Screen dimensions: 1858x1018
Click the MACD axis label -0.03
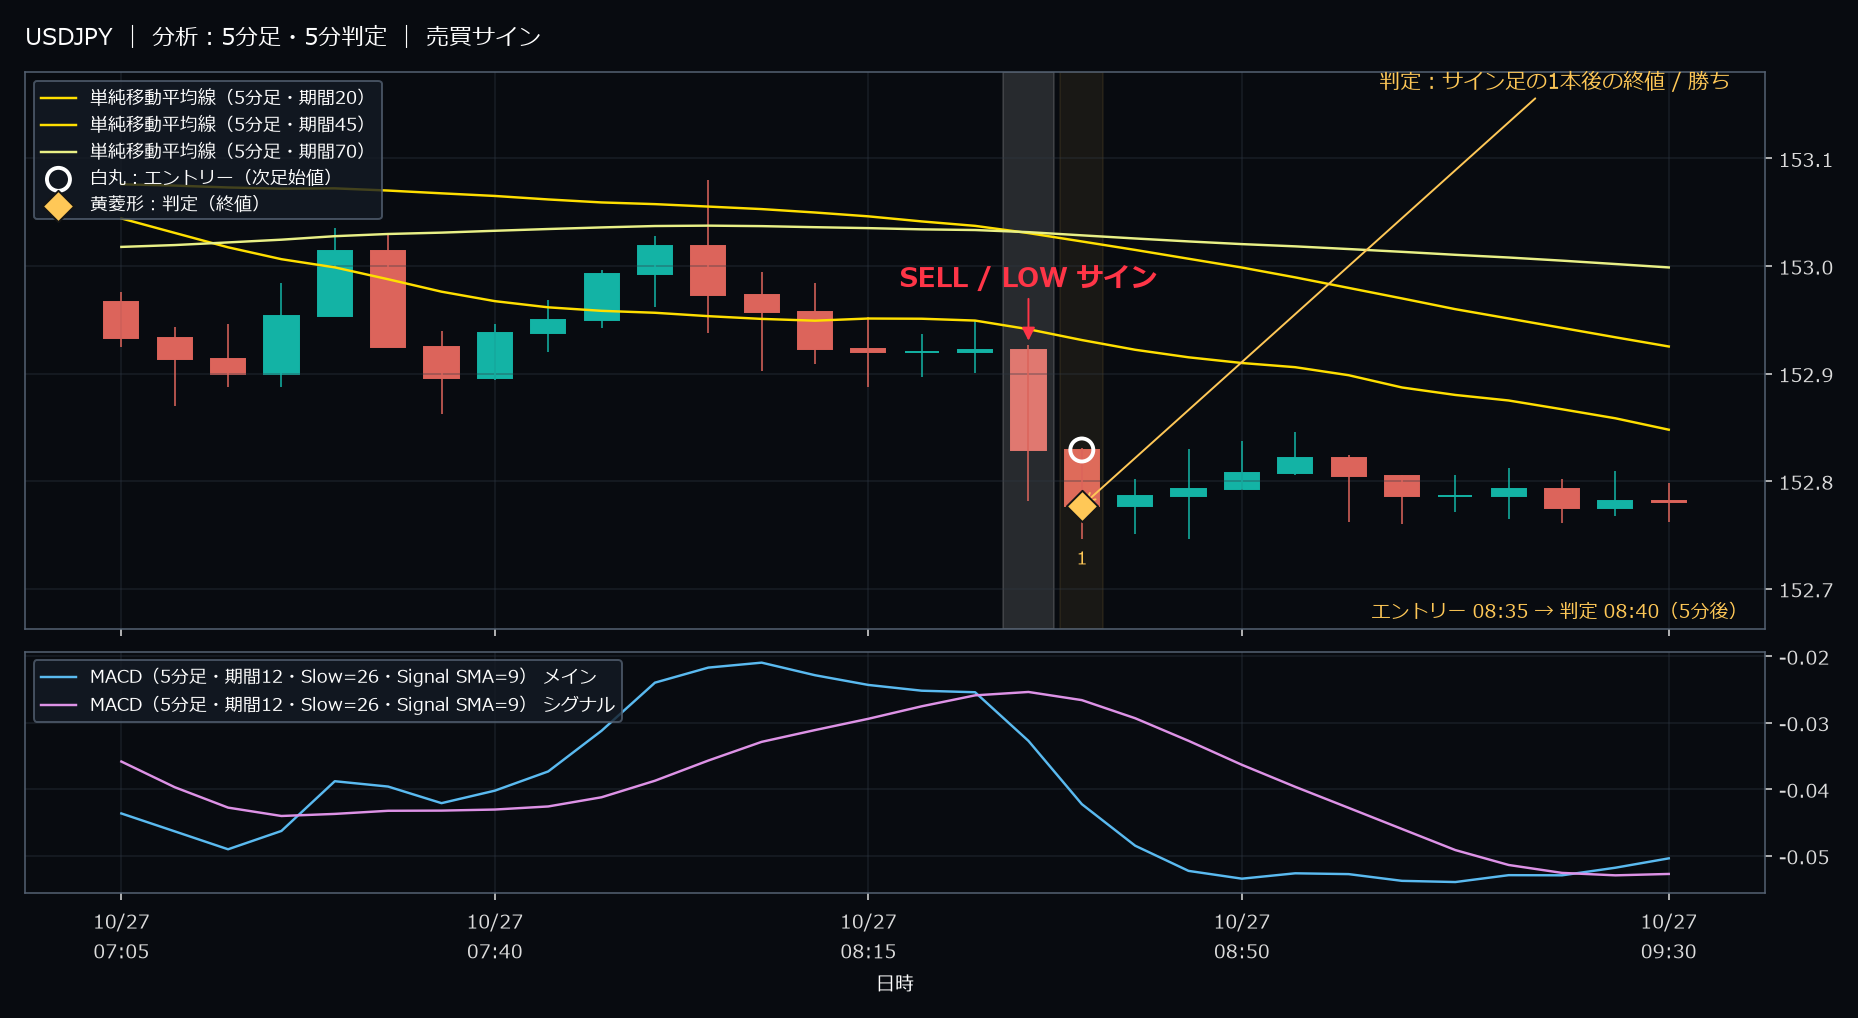(x=1803, y=724)
